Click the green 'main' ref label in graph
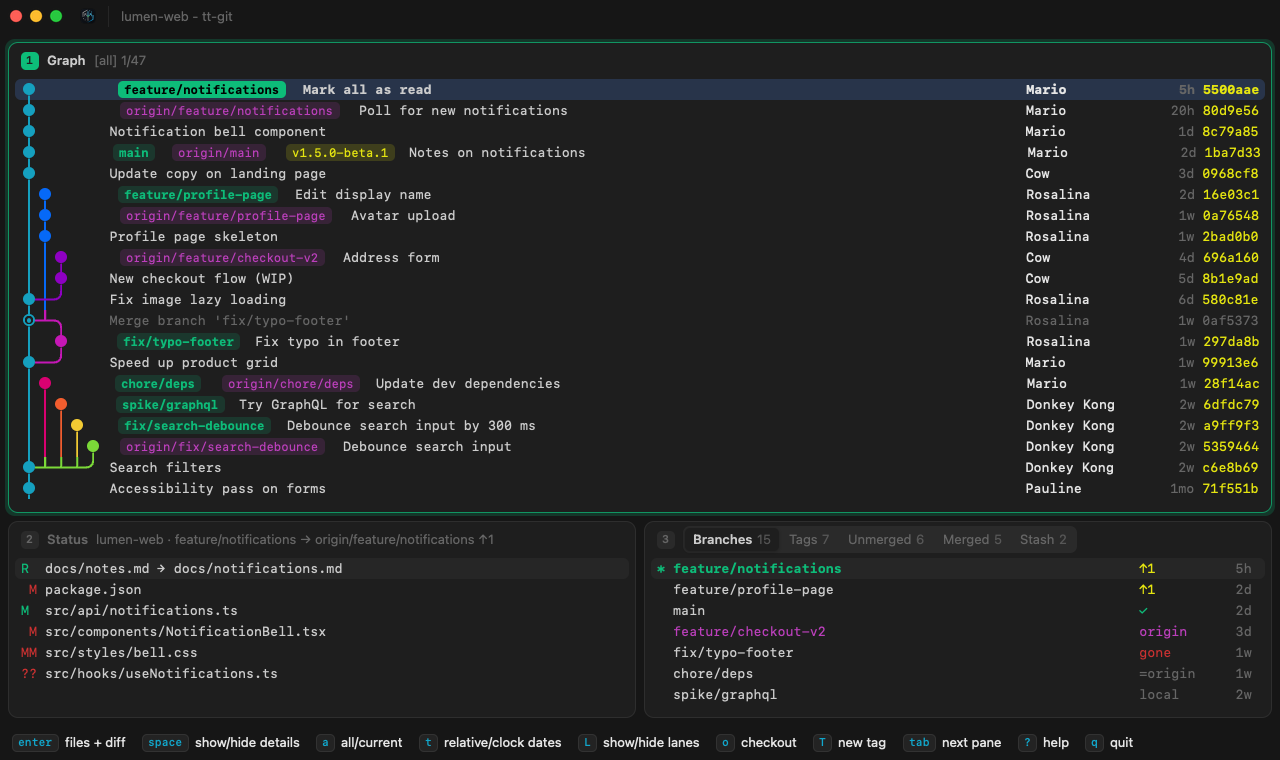Screen dimensions: 1280x760 pos(133,152)
